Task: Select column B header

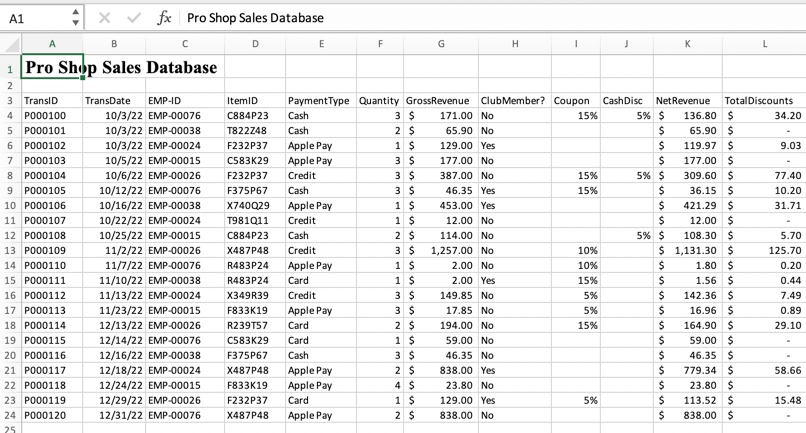Action: [114, 44]
